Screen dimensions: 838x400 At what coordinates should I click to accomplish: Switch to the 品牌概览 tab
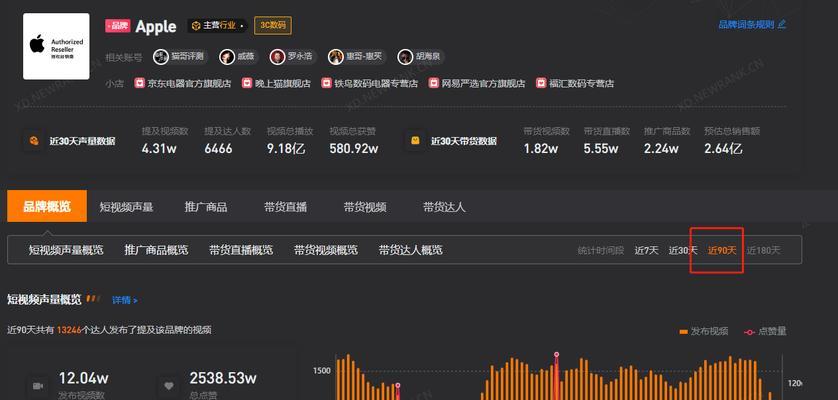(x=47, y=206)
